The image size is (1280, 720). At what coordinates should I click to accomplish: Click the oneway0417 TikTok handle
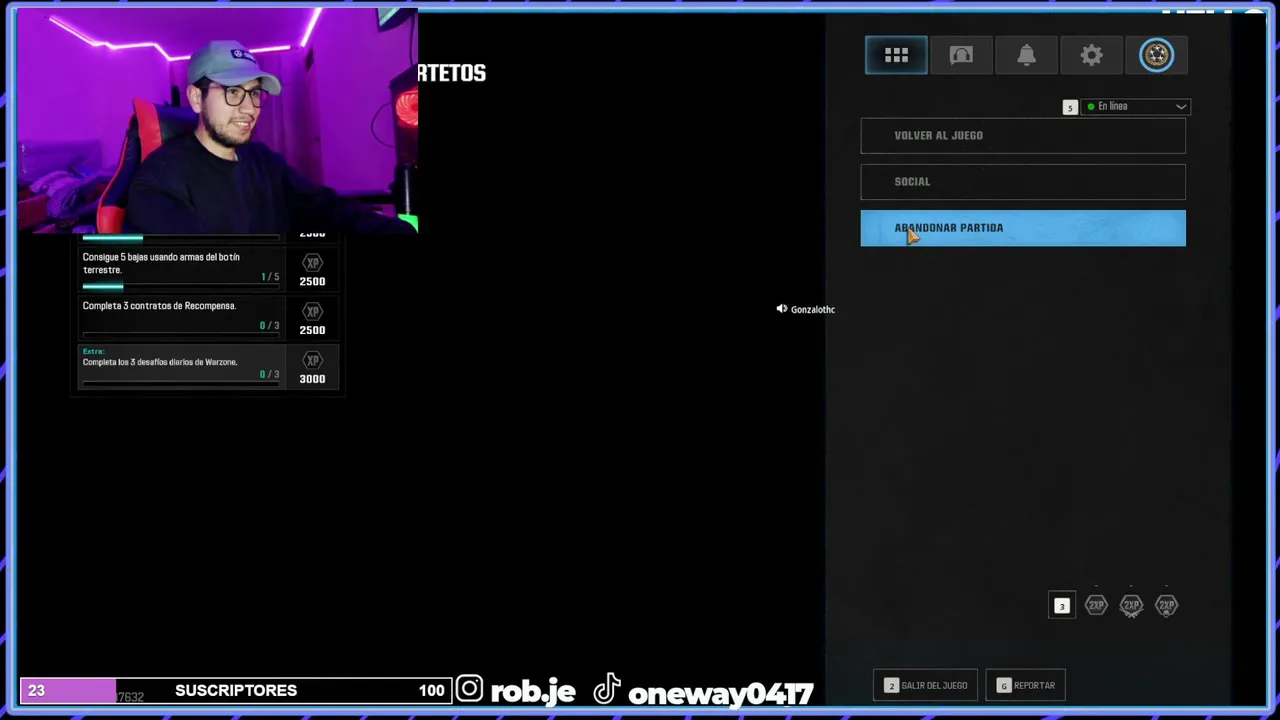[720, 692]
